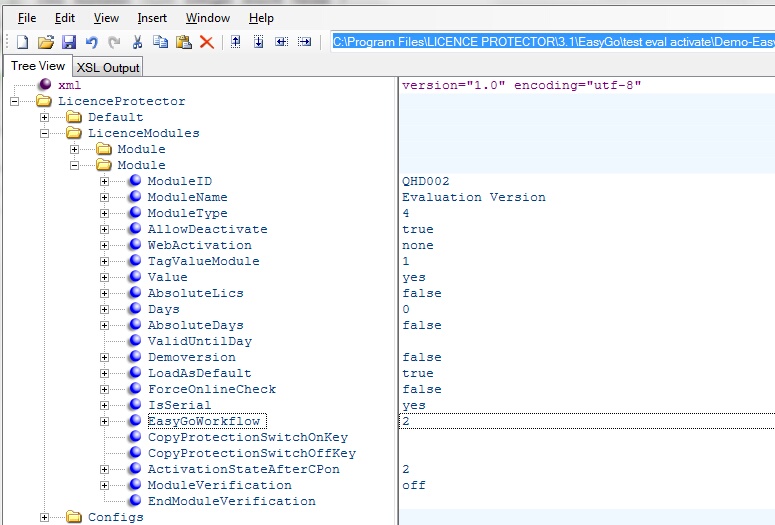Collapse the LicenceProtector root node

(15, 101)
